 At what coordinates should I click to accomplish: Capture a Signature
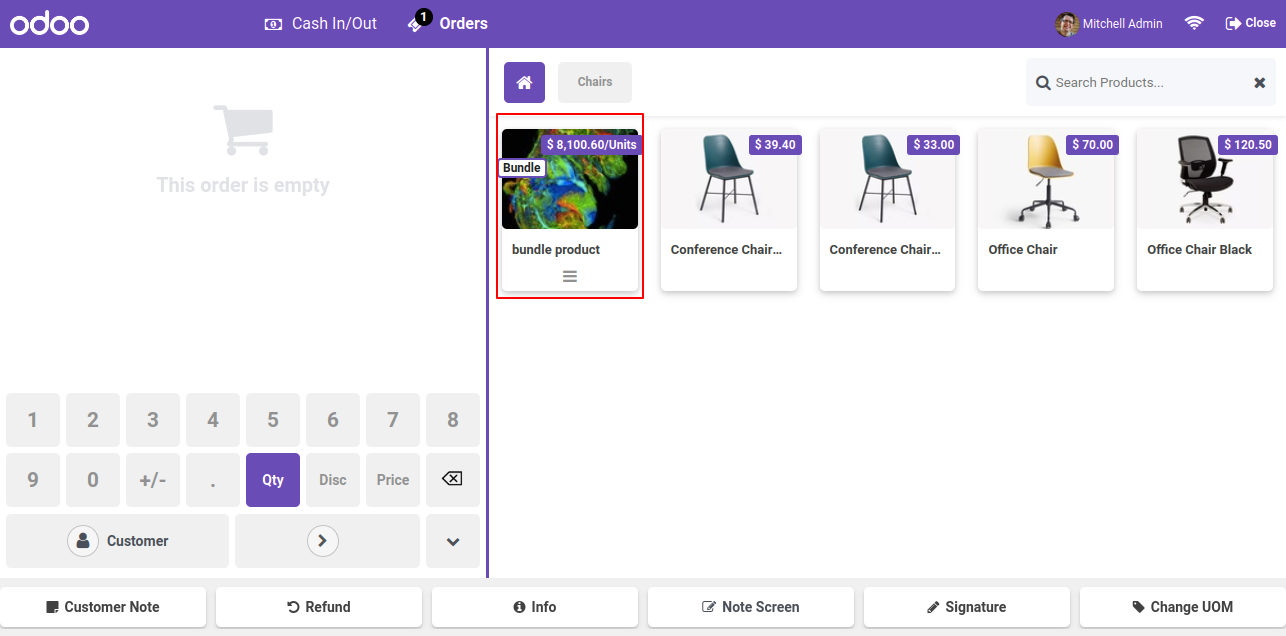pyautogui.click(x=967, y=607)
